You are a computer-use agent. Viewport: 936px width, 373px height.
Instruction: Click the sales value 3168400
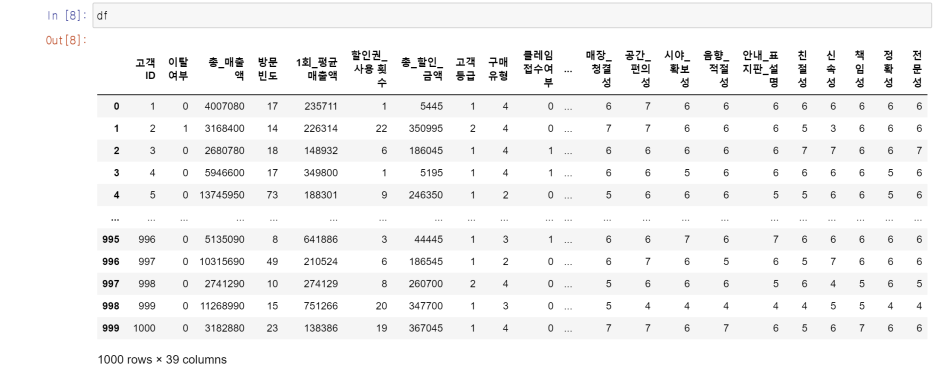click(224, 128)
